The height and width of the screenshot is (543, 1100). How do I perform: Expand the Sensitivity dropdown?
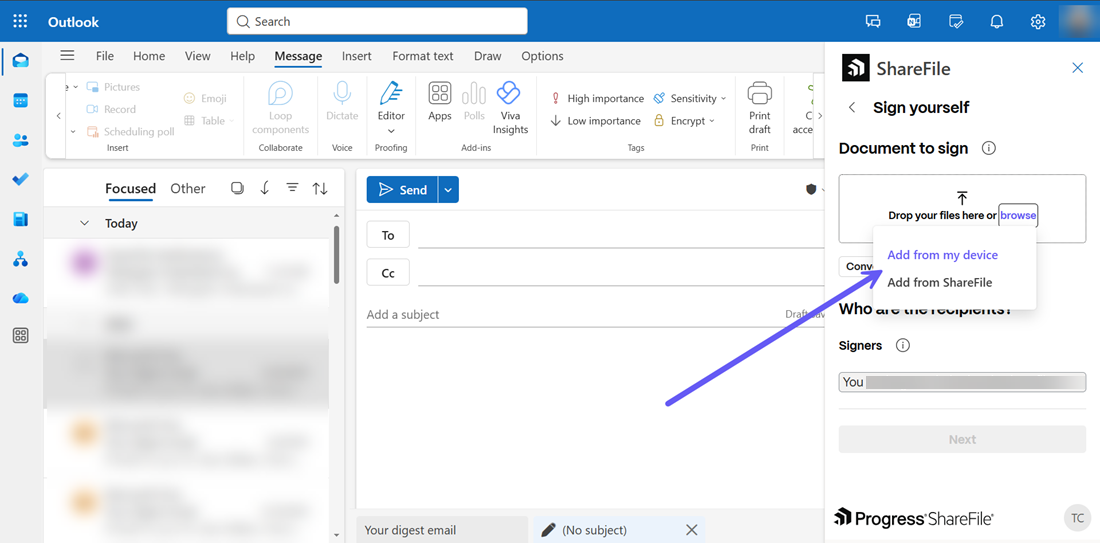click(x=723, y=99)
